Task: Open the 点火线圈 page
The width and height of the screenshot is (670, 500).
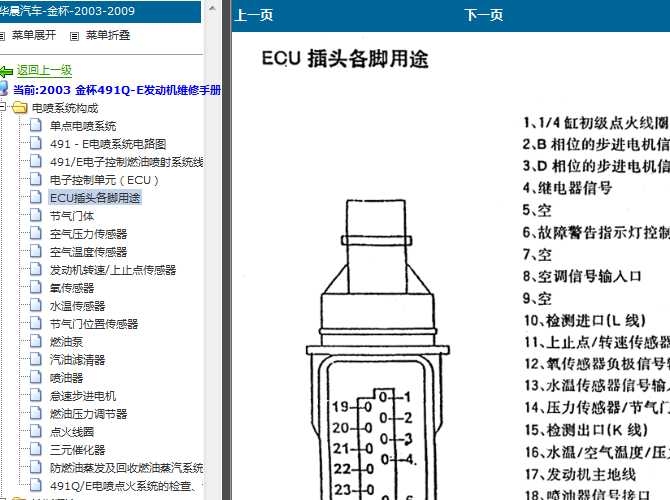Action: (72, 431)
